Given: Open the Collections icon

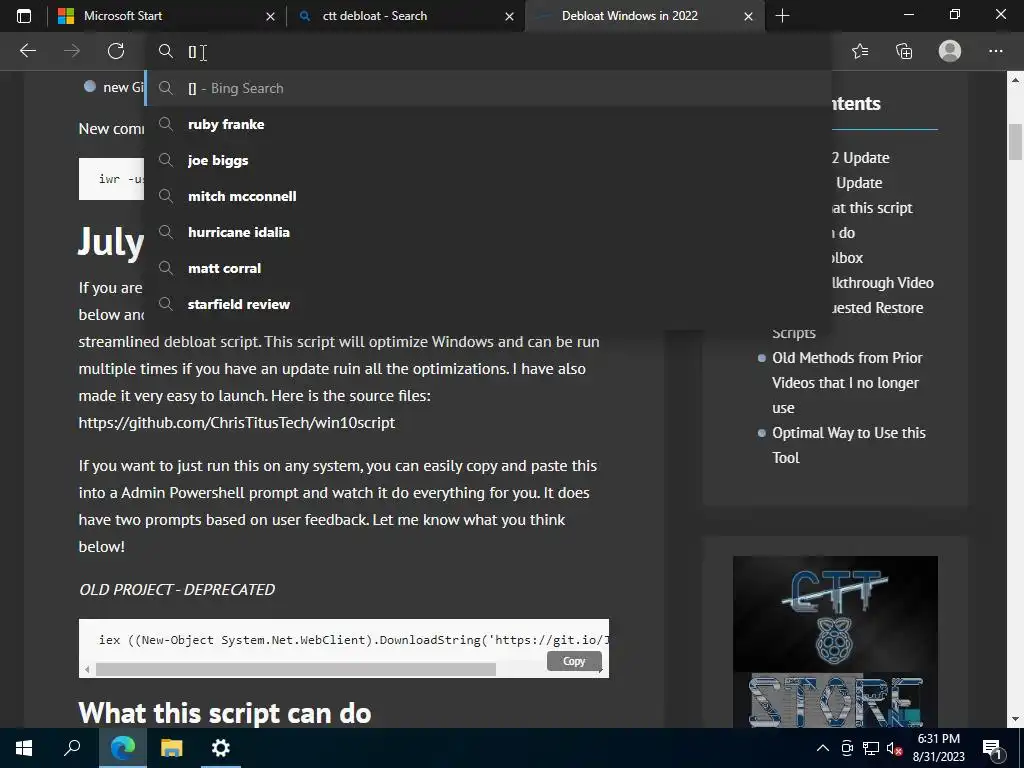Looking at the screenshot, I should tap(904, 51).
